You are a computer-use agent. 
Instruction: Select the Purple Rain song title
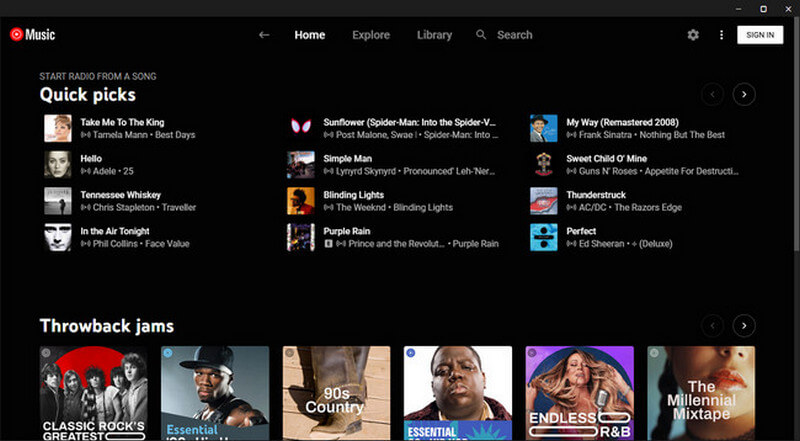(x=346, y=231)
